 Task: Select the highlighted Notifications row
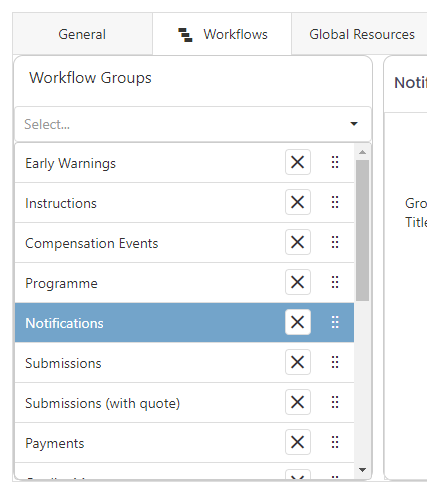point(184,323)
